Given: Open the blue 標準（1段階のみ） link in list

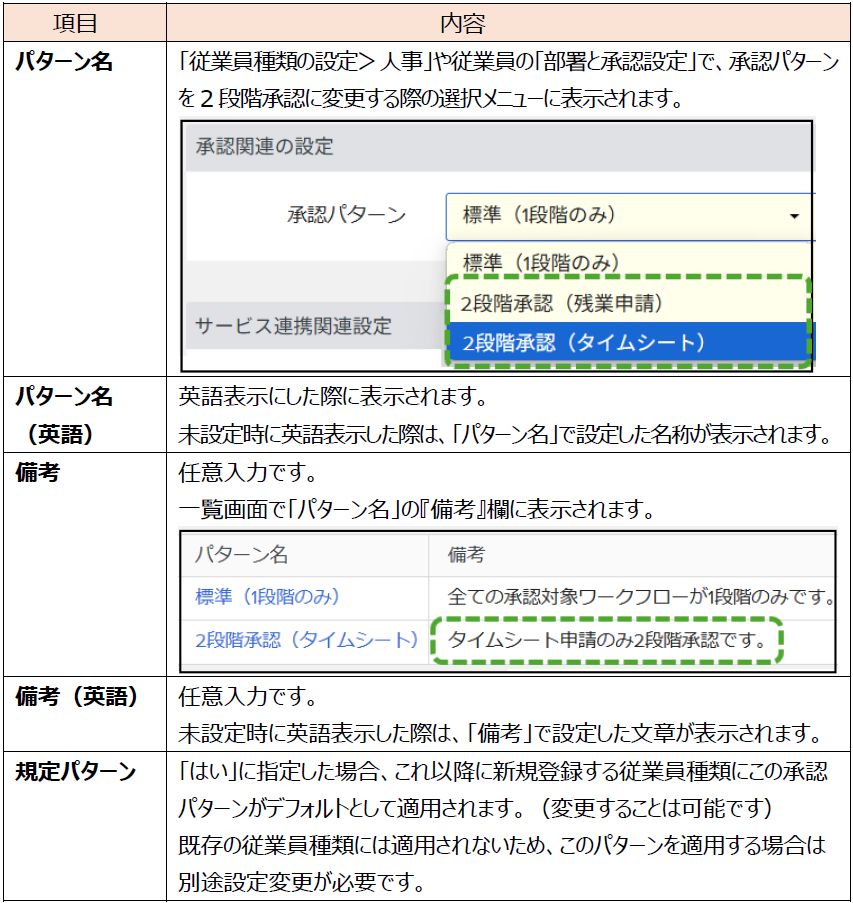Looking at the screenshot, I should click(x=268, y=597).
